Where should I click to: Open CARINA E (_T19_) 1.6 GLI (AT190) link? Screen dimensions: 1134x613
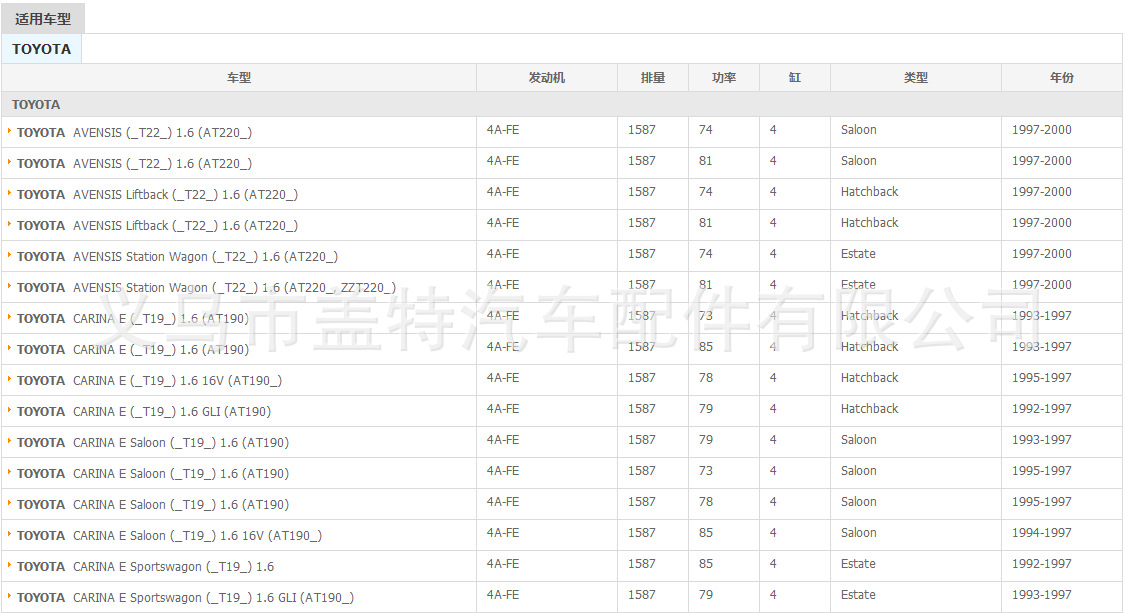click(x=144, y=412)
